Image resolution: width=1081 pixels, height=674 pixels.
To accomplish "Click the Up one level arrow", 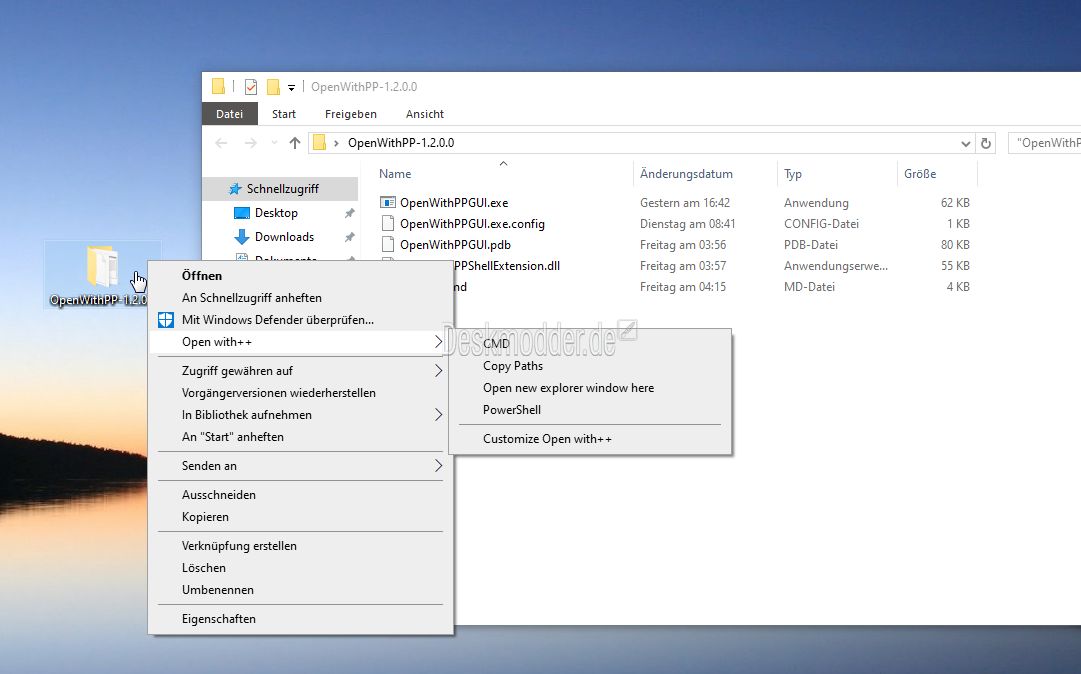I will point(295,143).
